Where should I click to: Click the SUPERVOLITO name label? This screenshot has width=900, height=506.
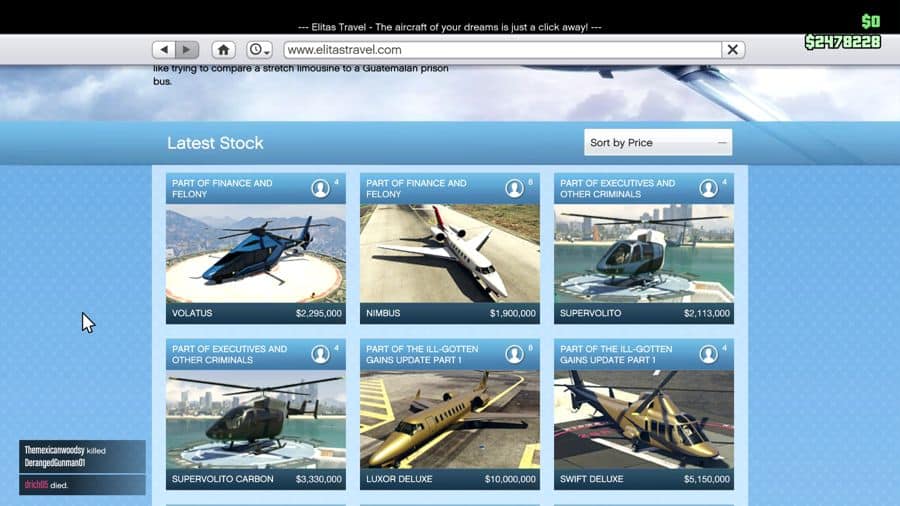click(x=590, y=313)
